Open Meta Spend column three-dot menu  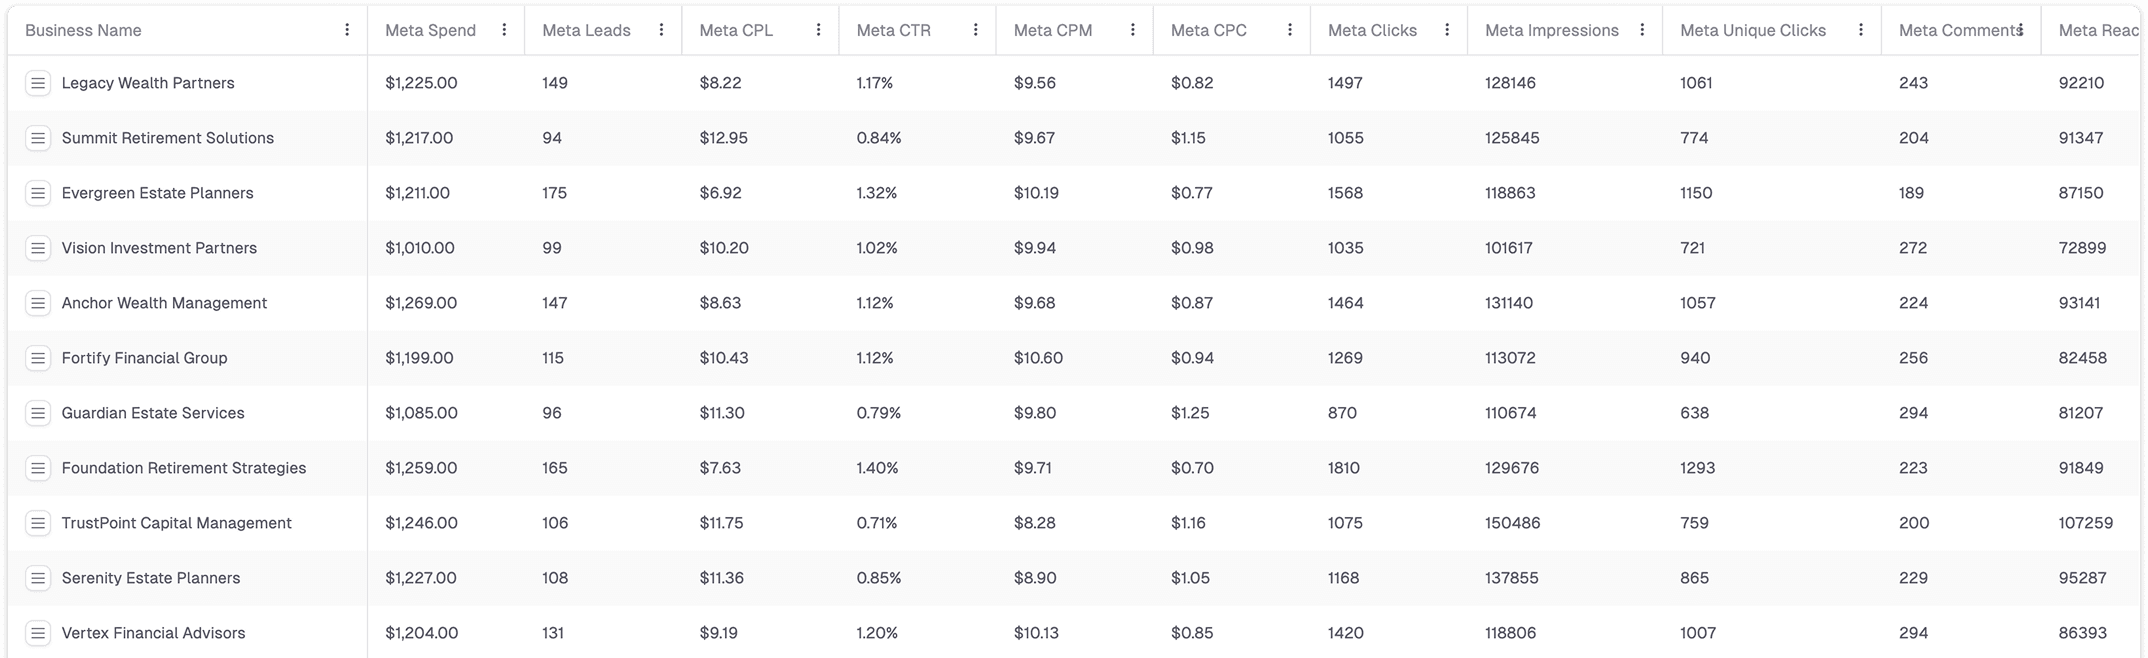pos(504,30)
